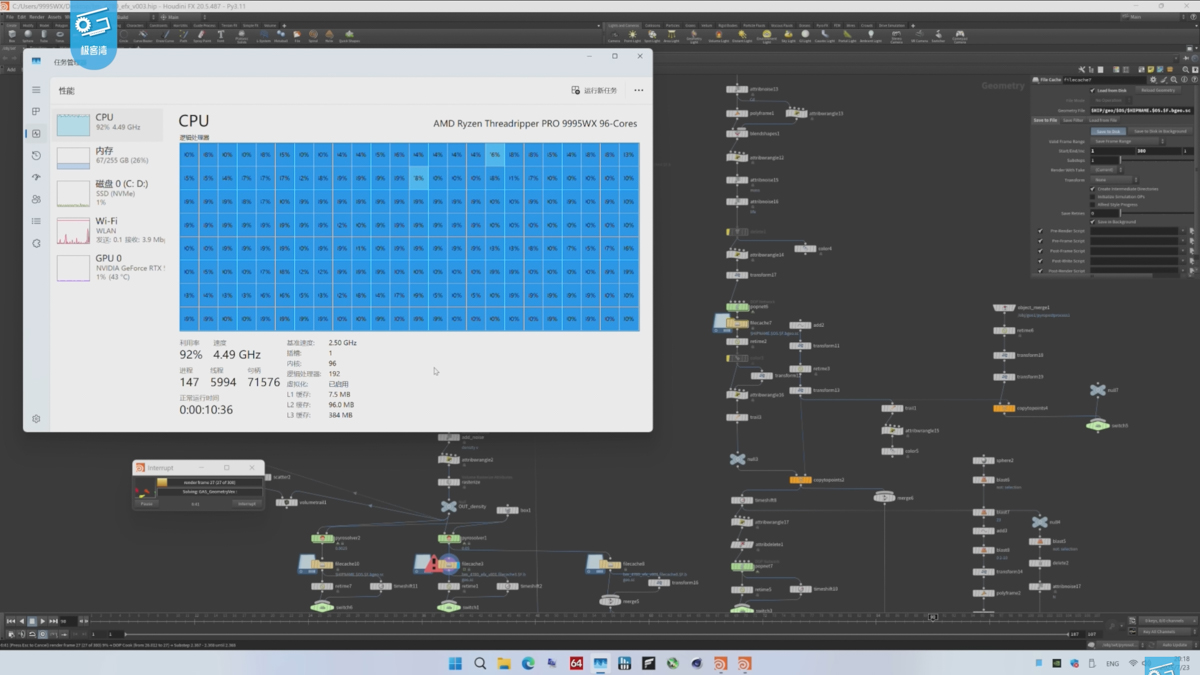Open the Houdini Render menu

[x=36, y=17]
